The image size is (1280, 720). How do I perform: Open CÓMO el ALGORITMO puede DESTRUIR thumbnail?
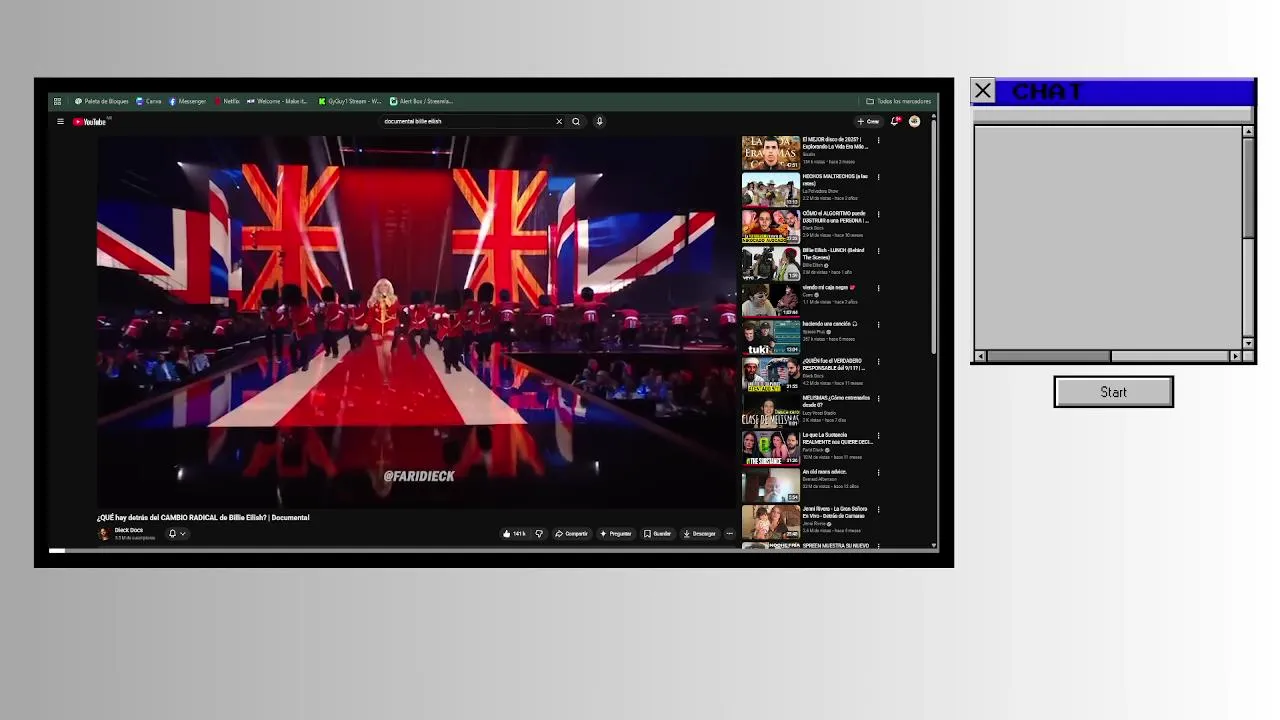[770, 227]
